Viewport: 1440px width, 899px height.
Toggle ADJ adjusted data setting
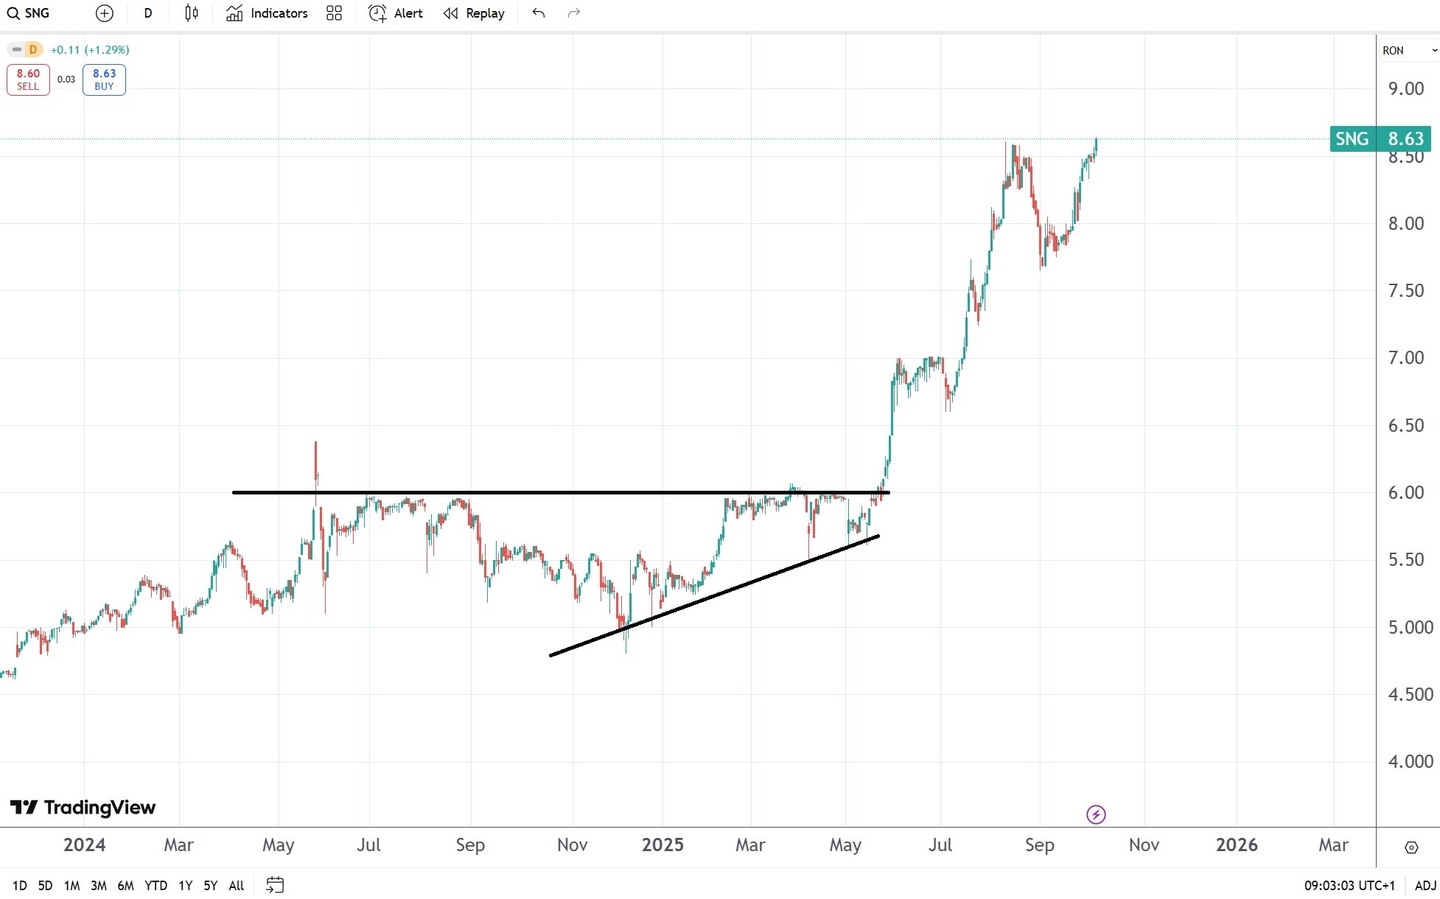click(x=1425, y=885)
